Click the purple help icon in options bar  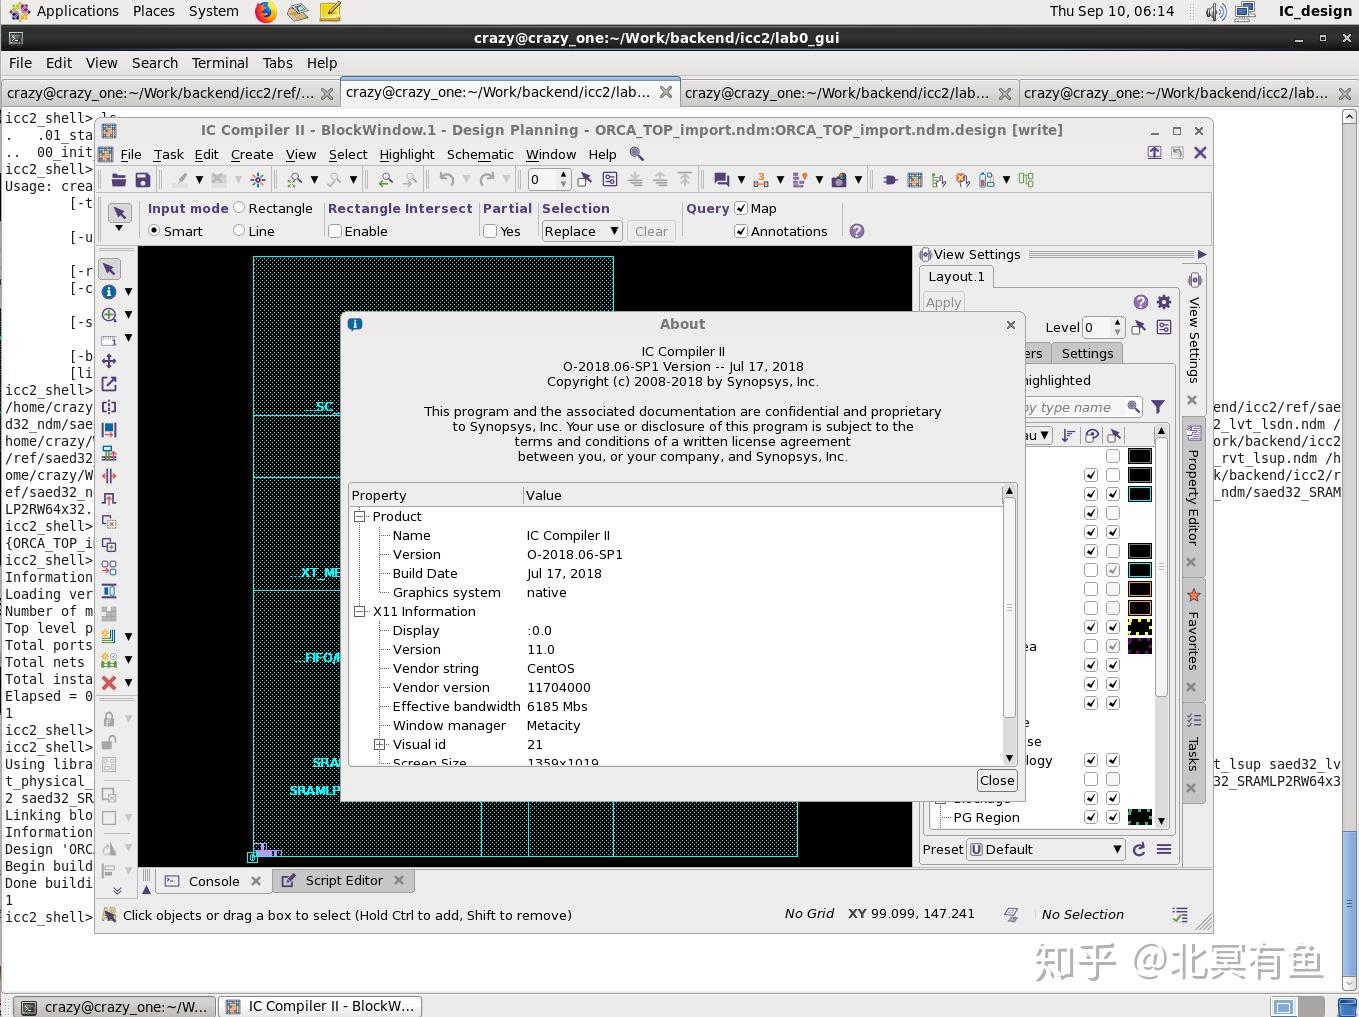click(x=857, y=231)
